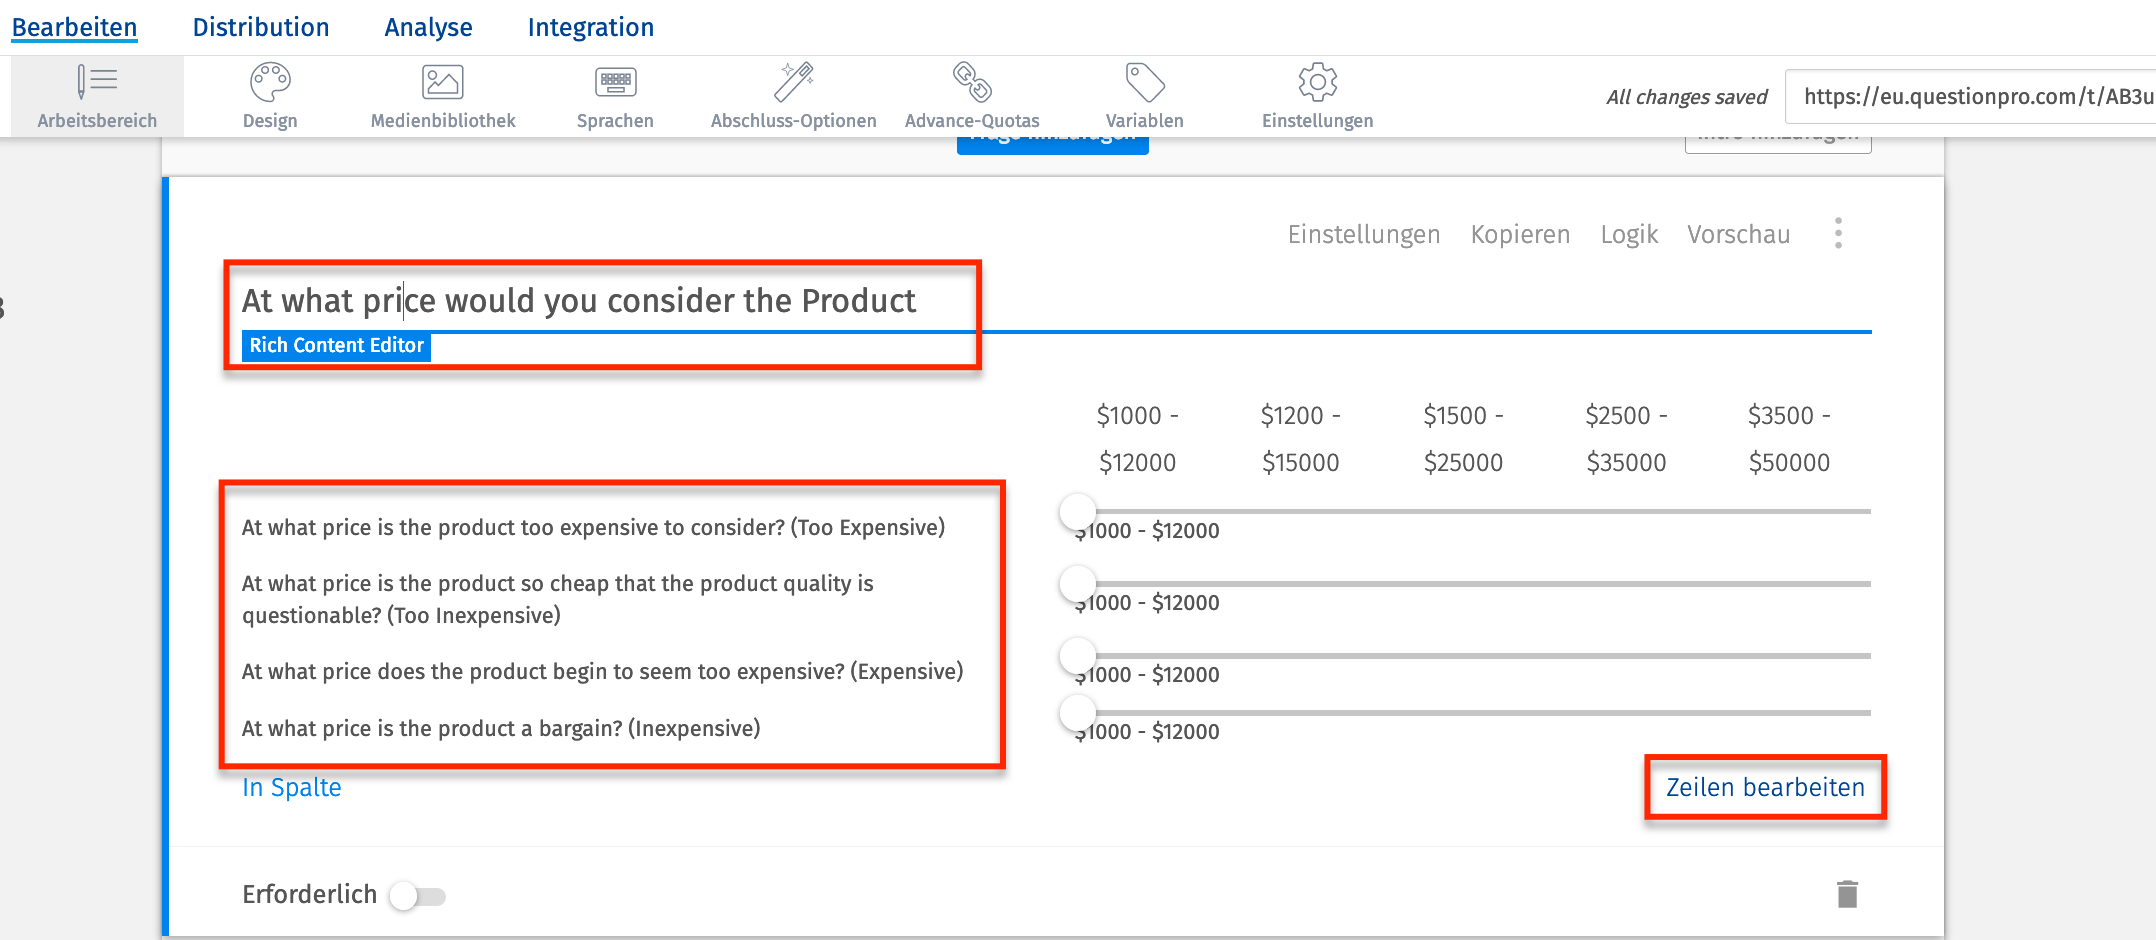This screenshot has width=2156, height=940.
Task: Delete question using trash icon
Action: pos(1847,894)
